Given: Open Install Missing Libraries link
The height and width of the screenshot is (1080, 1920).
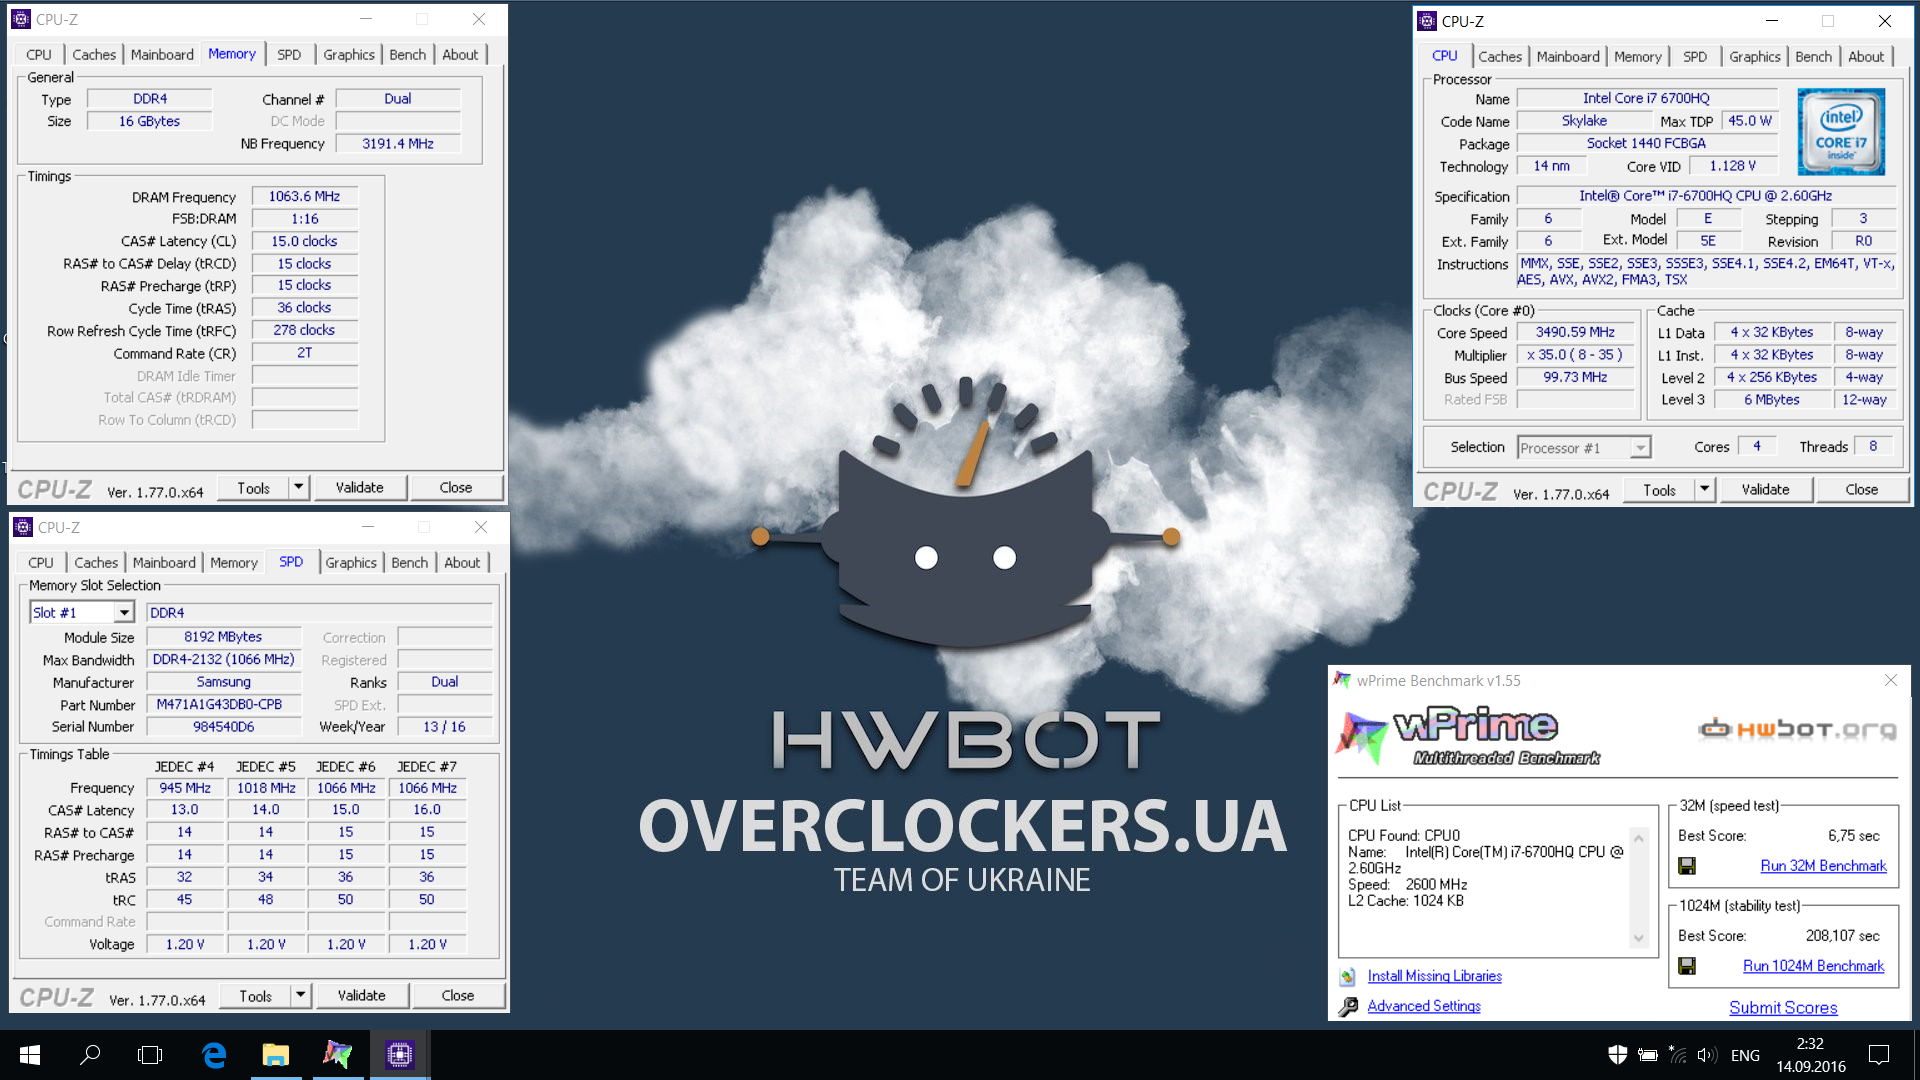Looking at the screenshot, I should pos(1434,976).
